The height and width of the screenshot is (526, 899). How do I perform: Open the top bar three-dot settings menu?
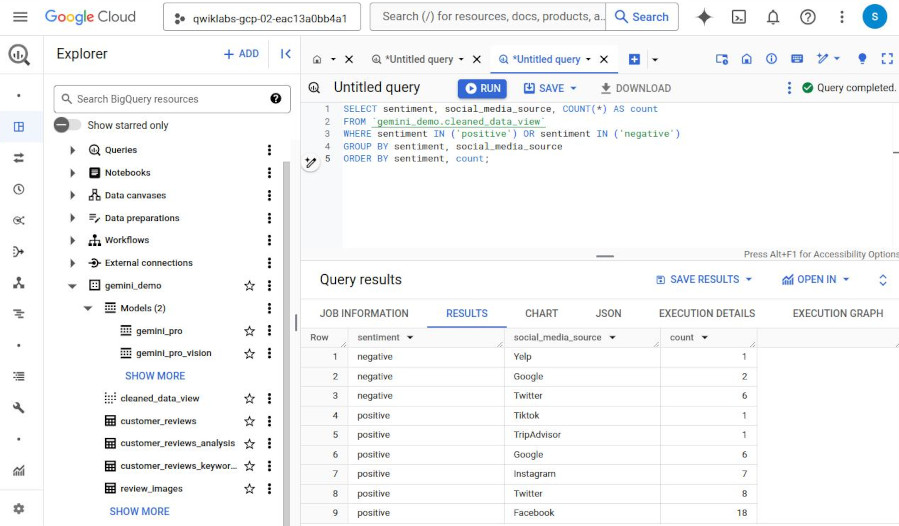pos(842,17)
